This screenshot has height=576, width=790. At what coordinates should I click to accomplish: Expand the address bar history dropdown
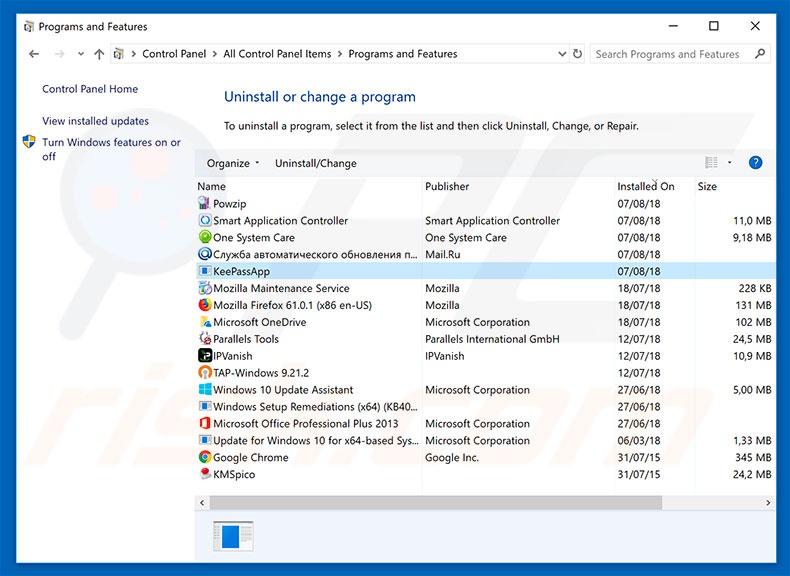point(562,53)
